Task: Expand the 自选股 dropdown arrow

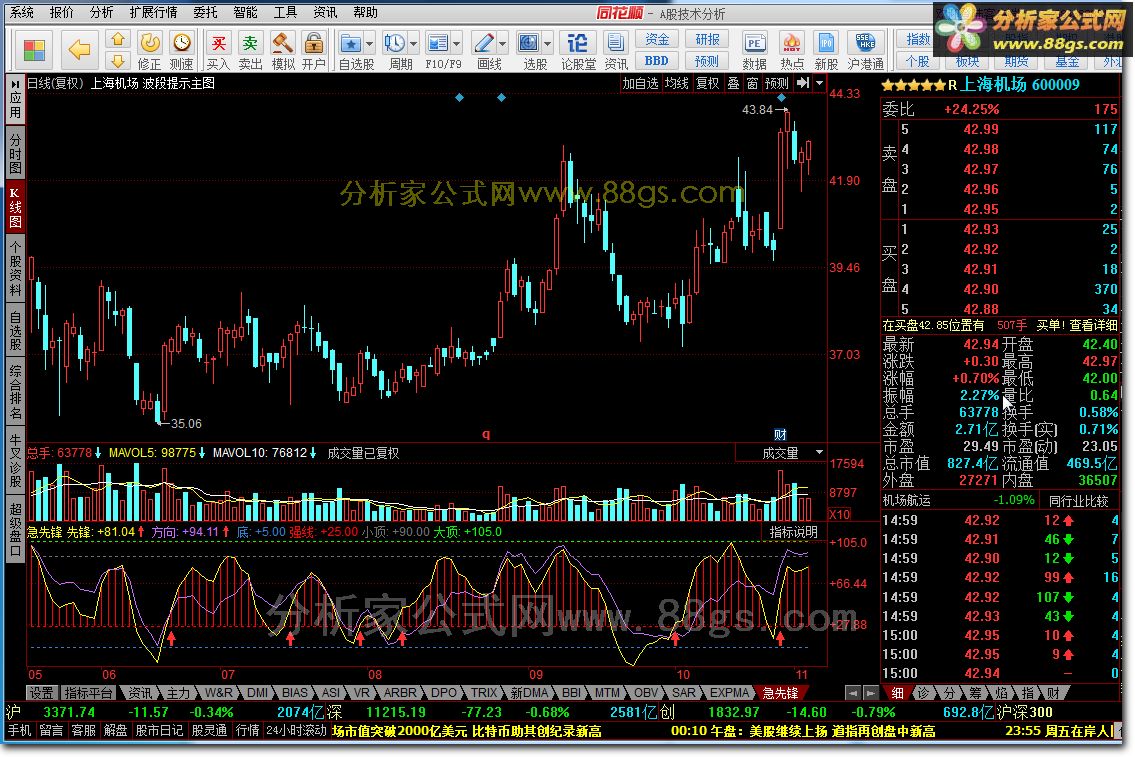Action: (370, 44)
